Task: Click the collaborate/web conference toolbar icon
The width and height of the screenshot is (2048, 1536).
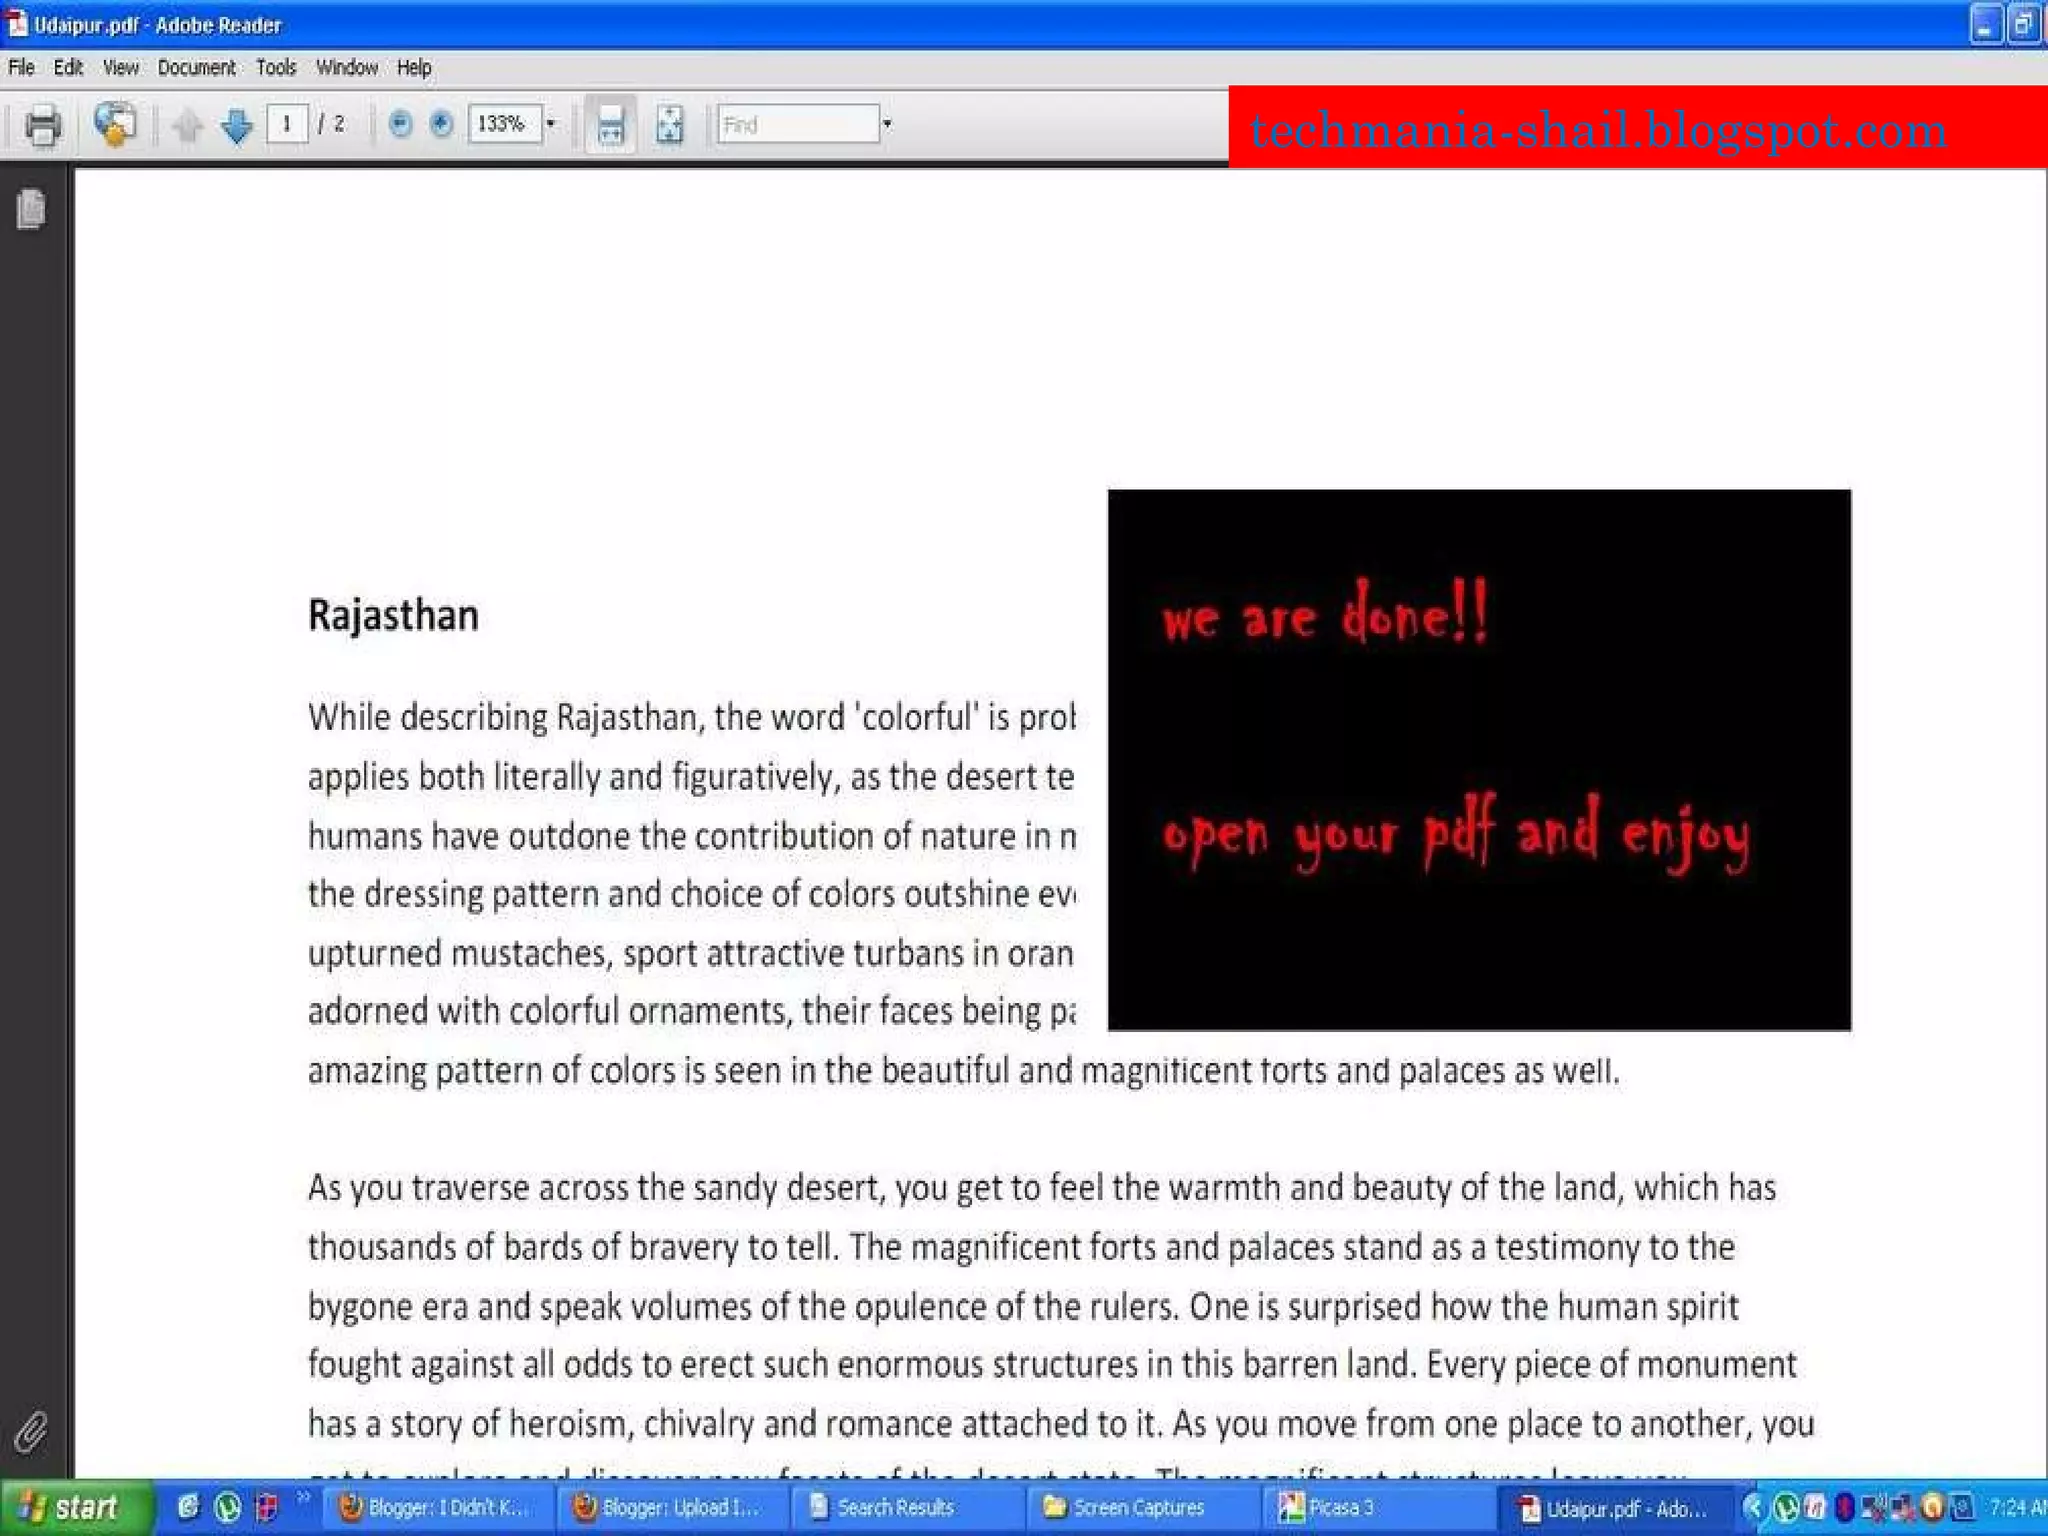Action: tap(114, 125)
